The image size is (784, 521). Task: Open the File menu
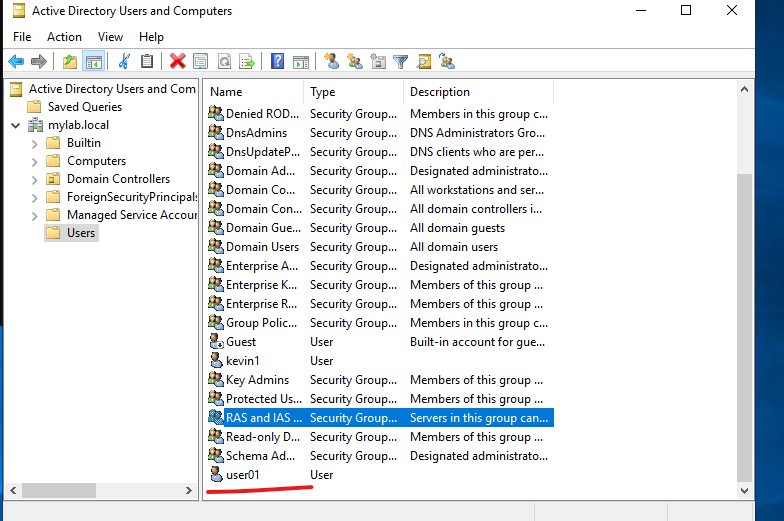[22, 37]
